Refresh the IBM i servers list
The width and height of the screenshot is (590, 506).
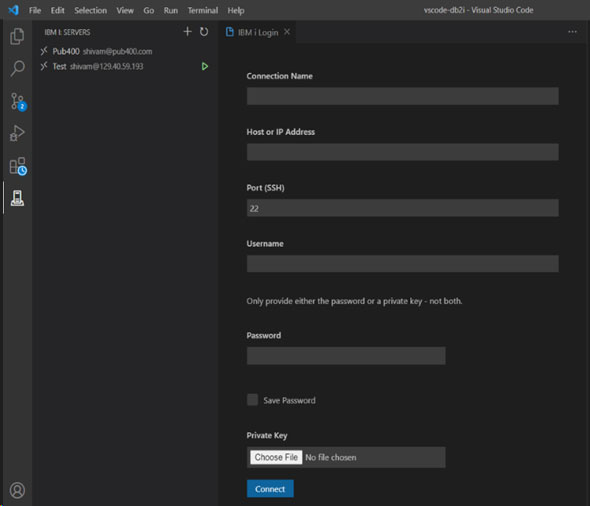click(x=204, y=32)
